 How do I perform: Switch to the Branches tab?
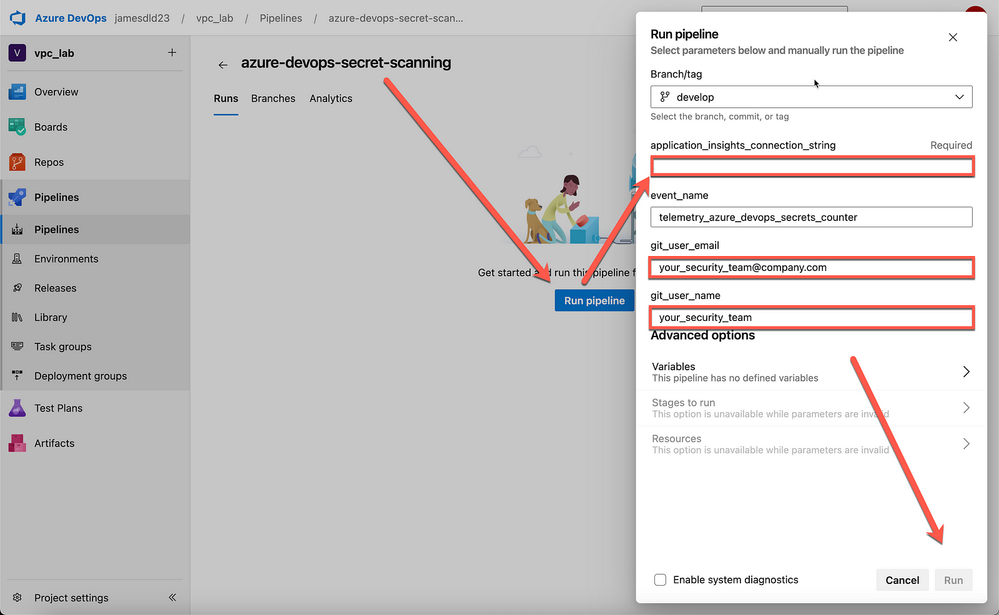click(x=273, y=98)
